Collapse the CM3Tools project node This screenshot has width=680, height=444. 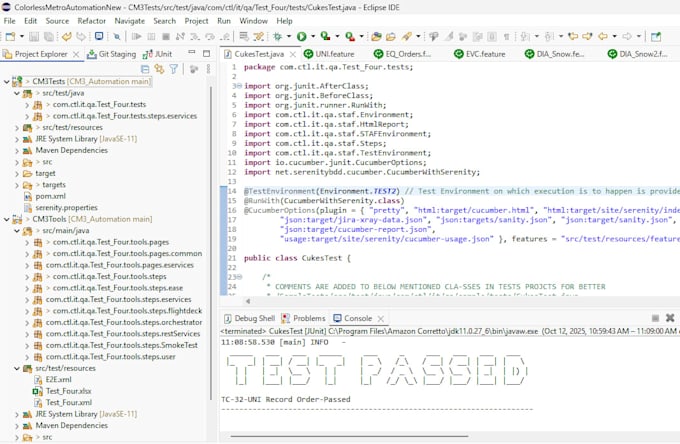[7, 219]
